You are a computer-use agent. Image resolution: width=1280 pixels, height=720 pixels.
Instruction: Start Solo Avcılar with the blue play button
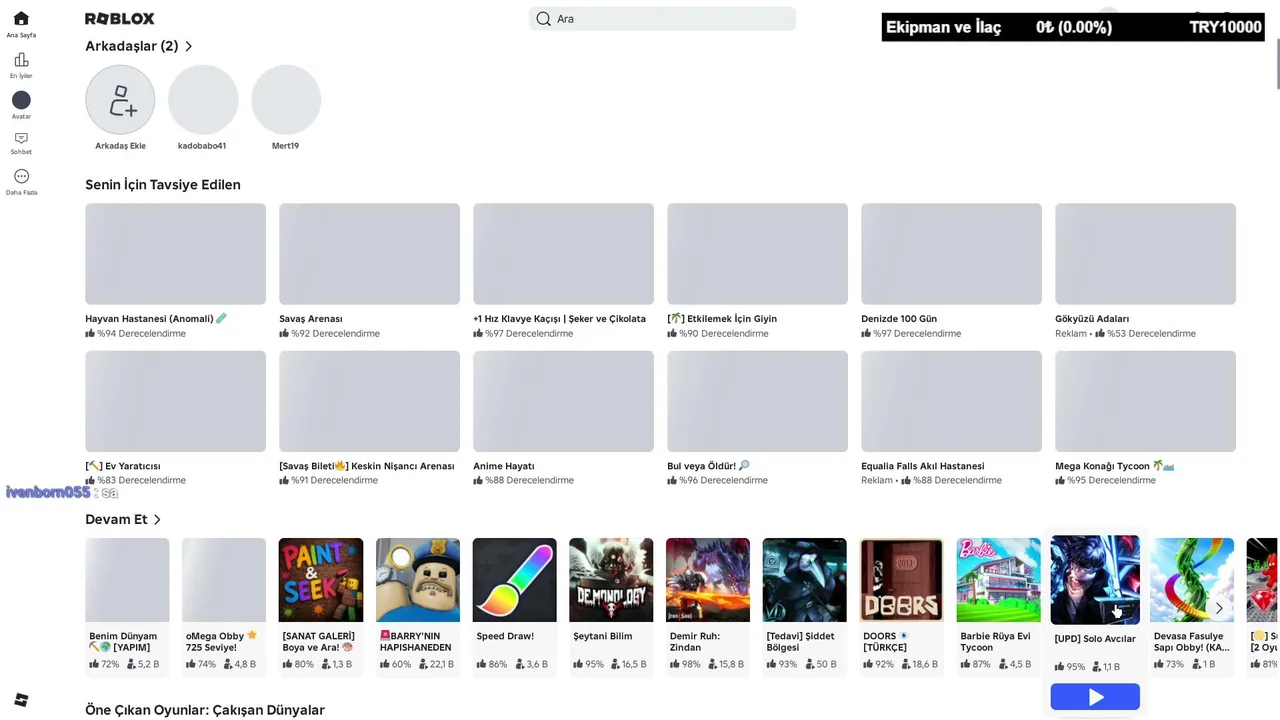tap(1095, 697)
